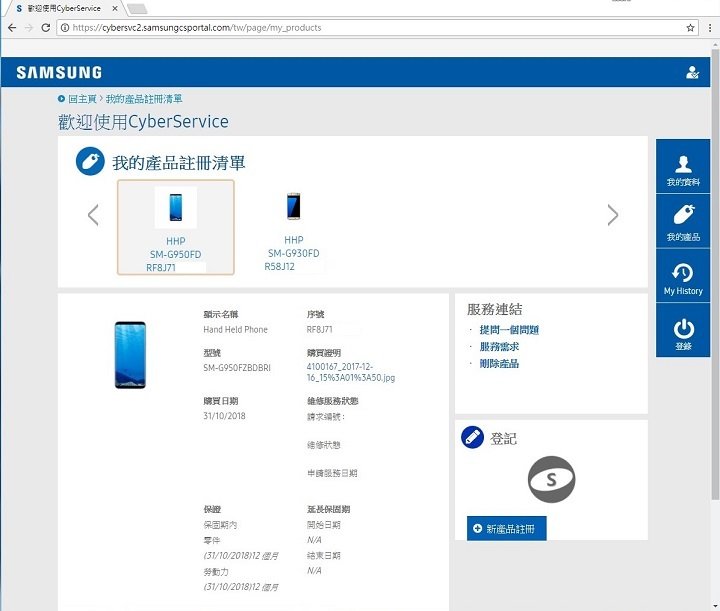The image size is (720, 611).
Task: Click 新產品註冊 button
Action: click(x=506, y=528)
